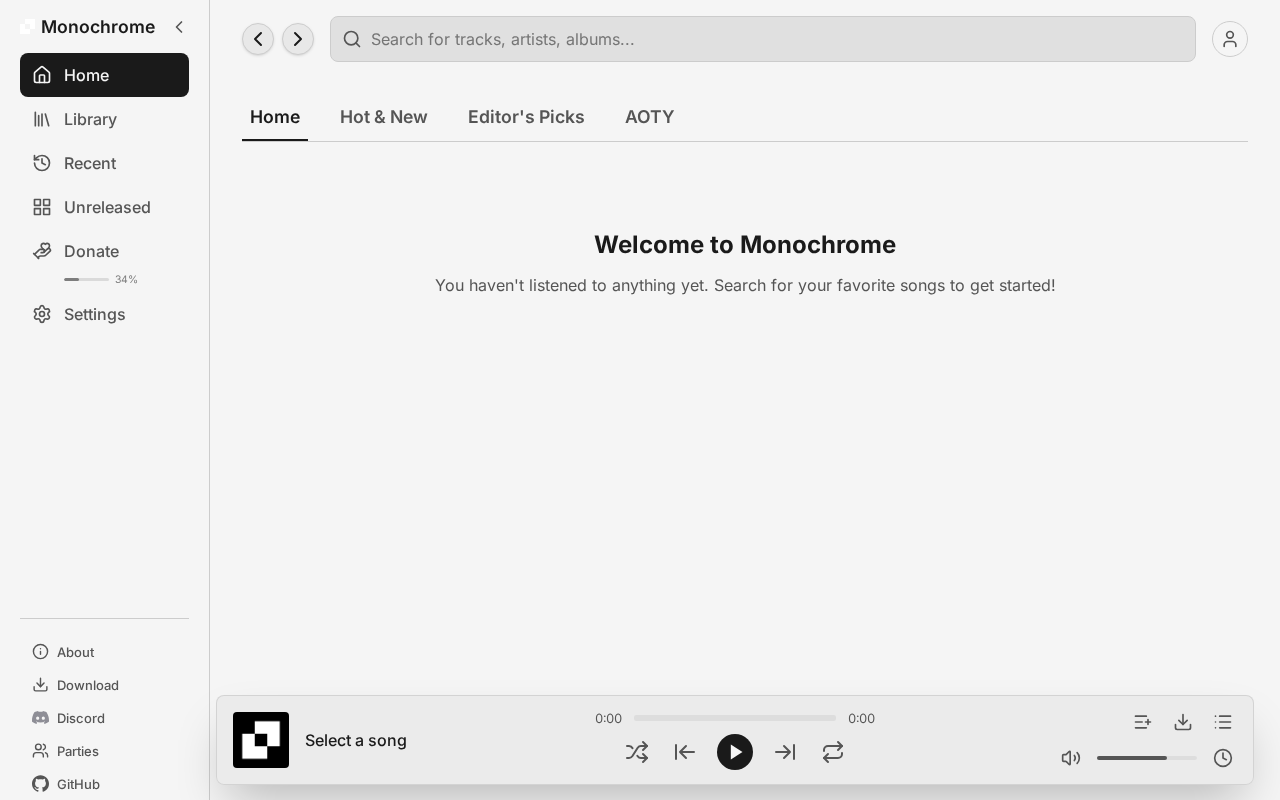Toggle repeat mode in the player
Viewport: 1280px width, 800px height.
pos(833,752)
